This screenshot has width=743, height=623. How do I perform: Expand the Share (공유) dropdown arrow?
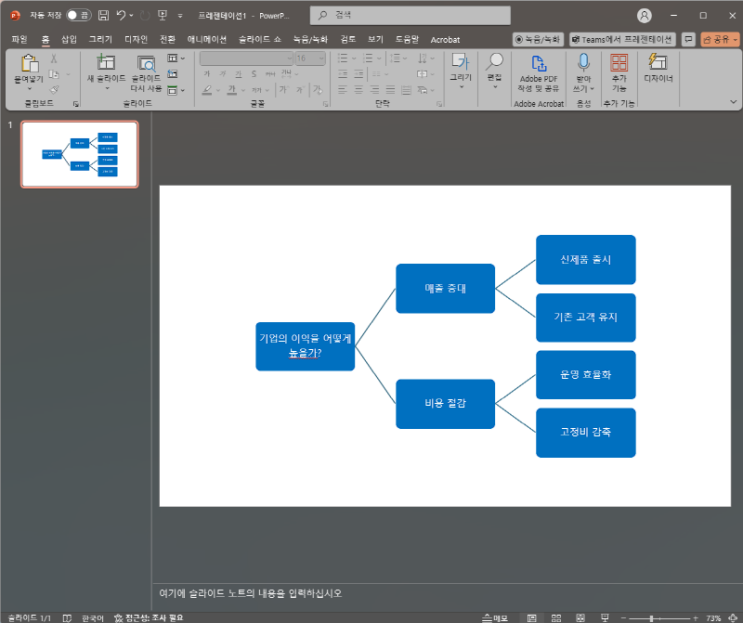click(735, 40)
